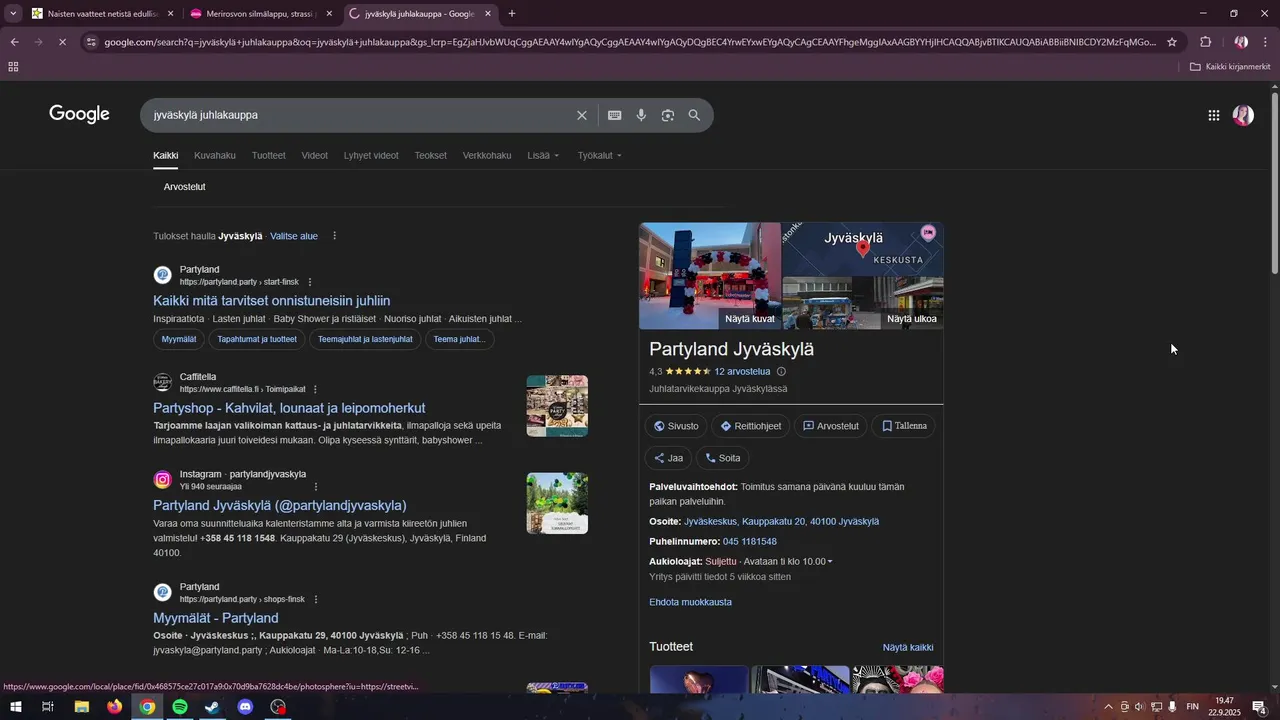This screenshot has width=1280, height=720.
Task: Get Reittiohjeet directions to Partyland
Action: [751, 426]
